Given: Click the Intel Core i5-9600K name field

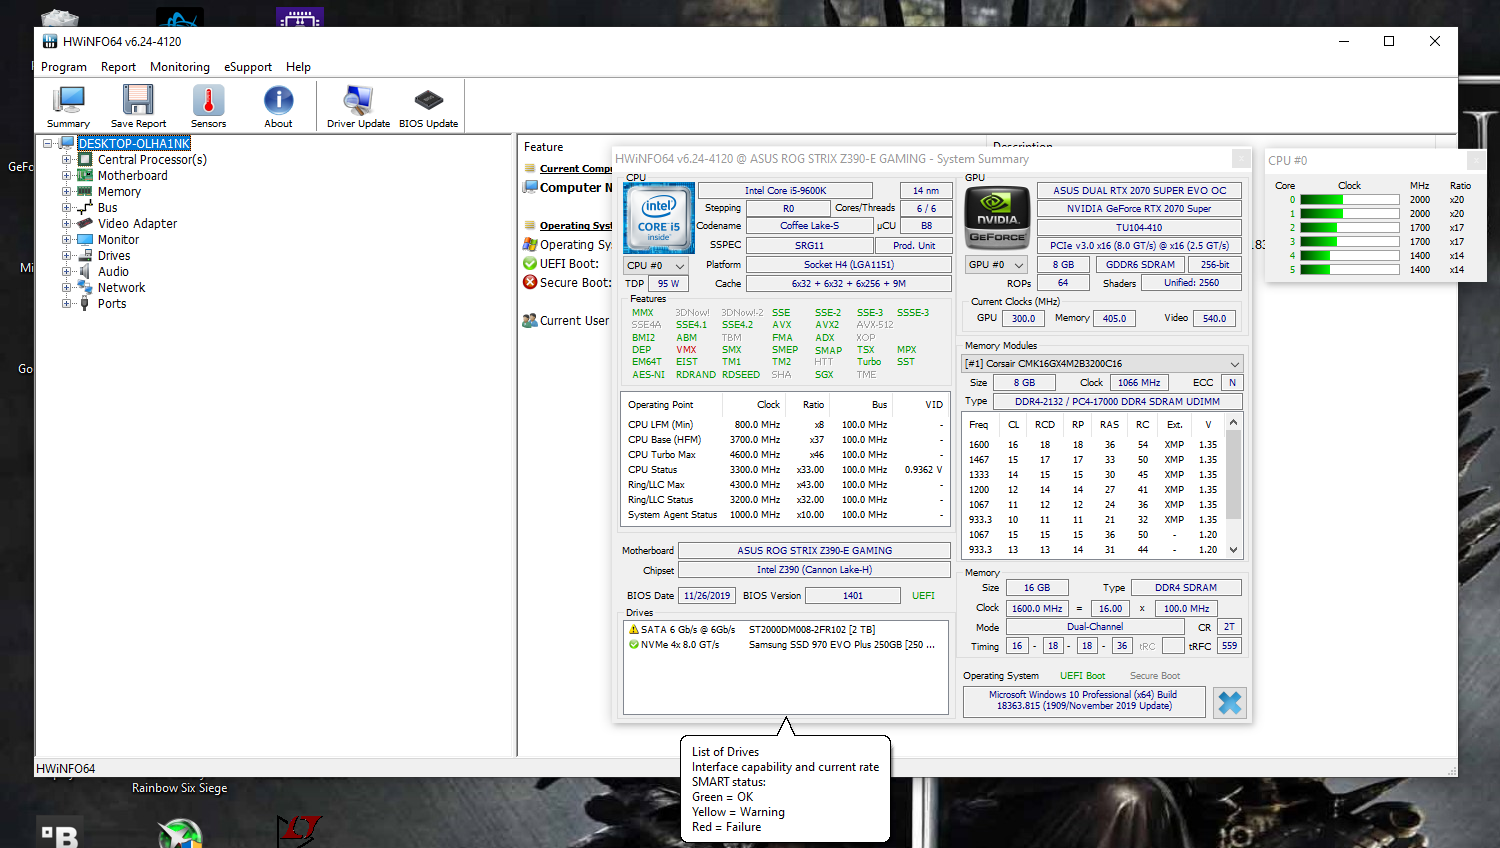Looking at the screenshot, I should (x=785, y=190).
